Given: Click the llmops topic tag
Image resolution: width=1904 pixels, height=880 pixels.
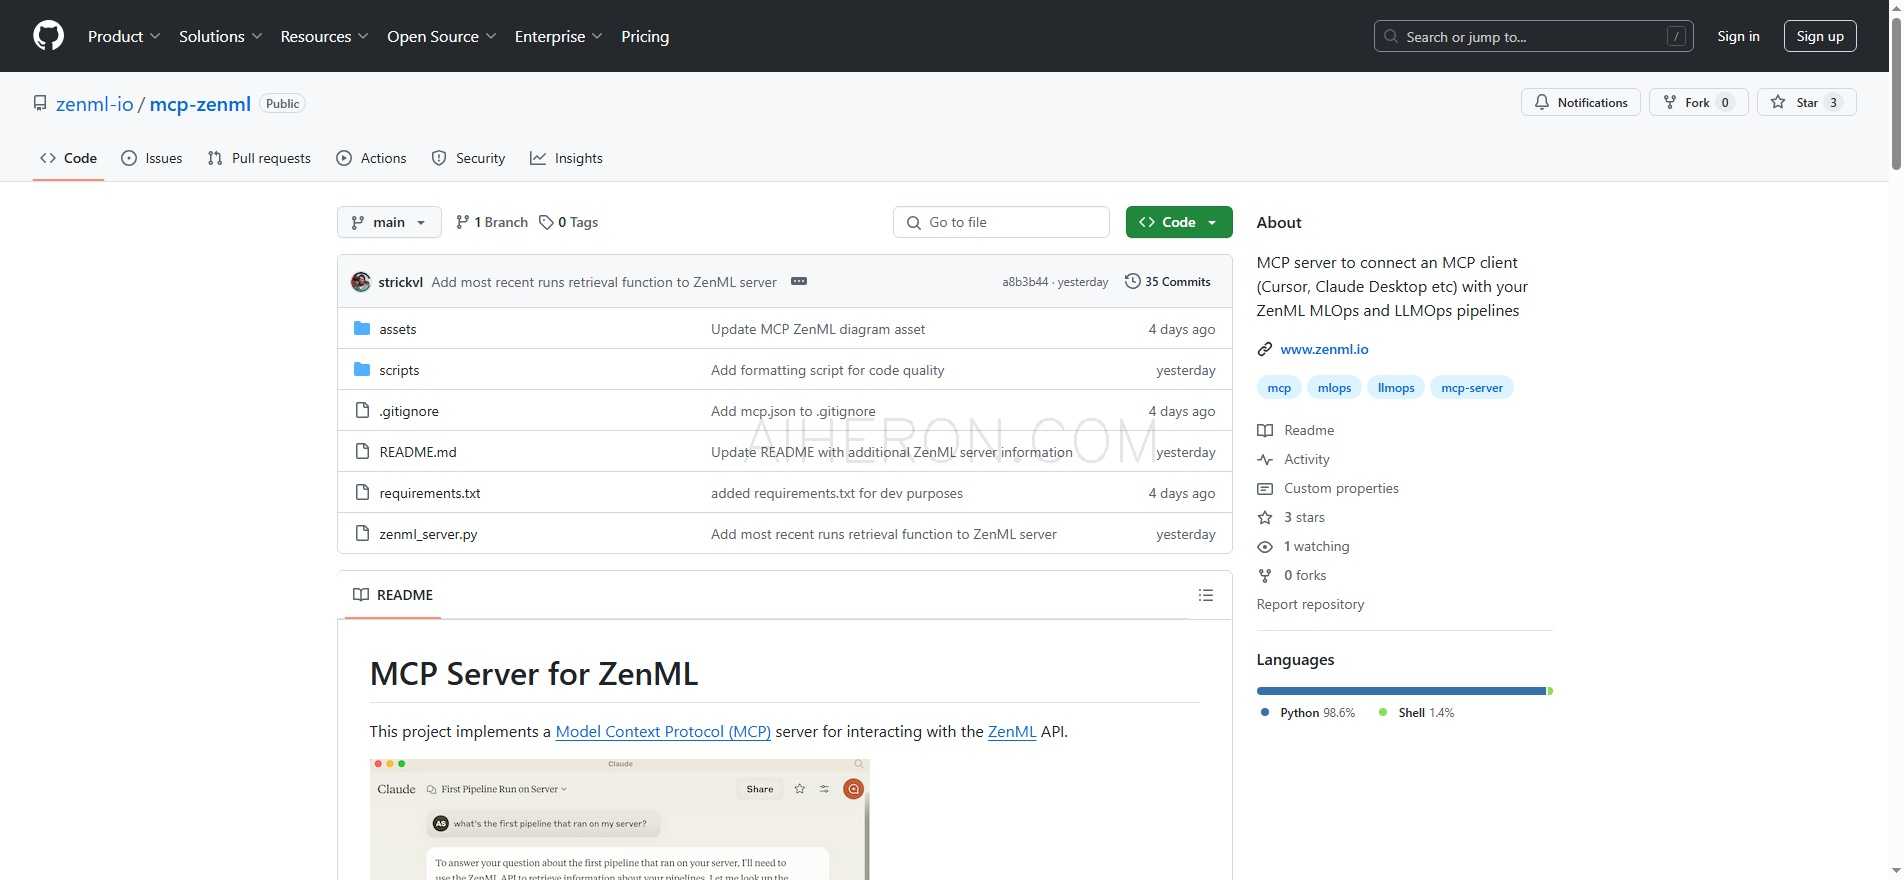Looking at the screenshot, I should (x=1396, y=388).
